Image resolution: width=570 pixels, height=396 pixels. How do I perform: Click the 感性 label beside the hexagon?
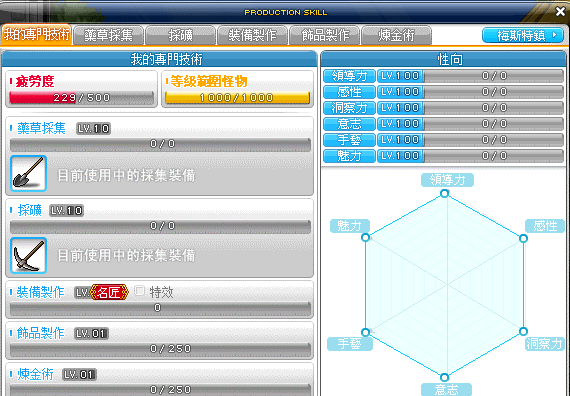pos(545,226)
